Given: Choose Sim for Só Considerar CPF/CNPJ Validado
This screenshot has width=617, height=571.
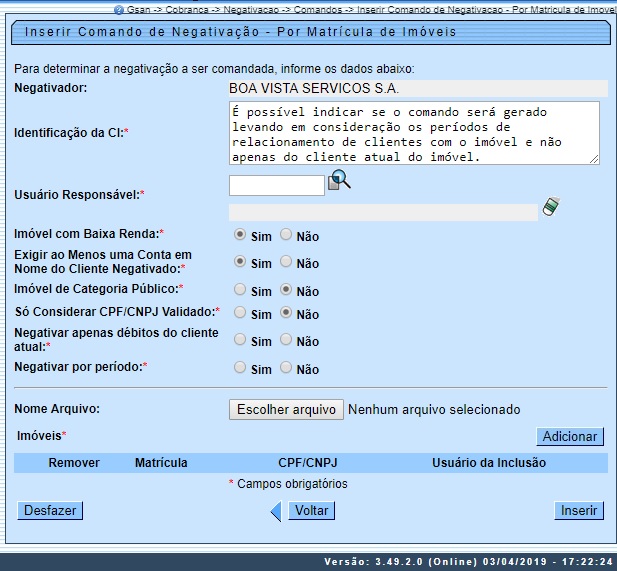Looking at the screenshot, I should point(239,313).
